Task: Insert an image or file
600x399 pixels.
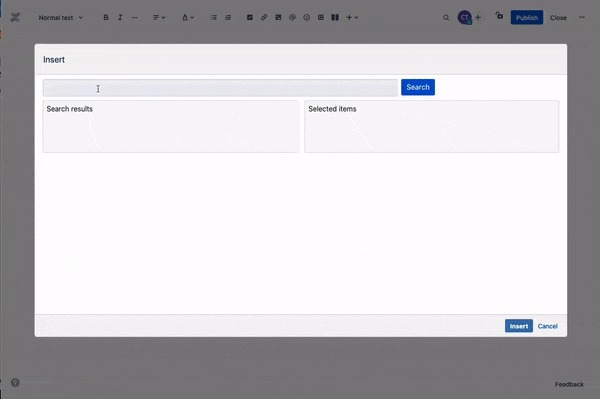Action: pos(278,18)
